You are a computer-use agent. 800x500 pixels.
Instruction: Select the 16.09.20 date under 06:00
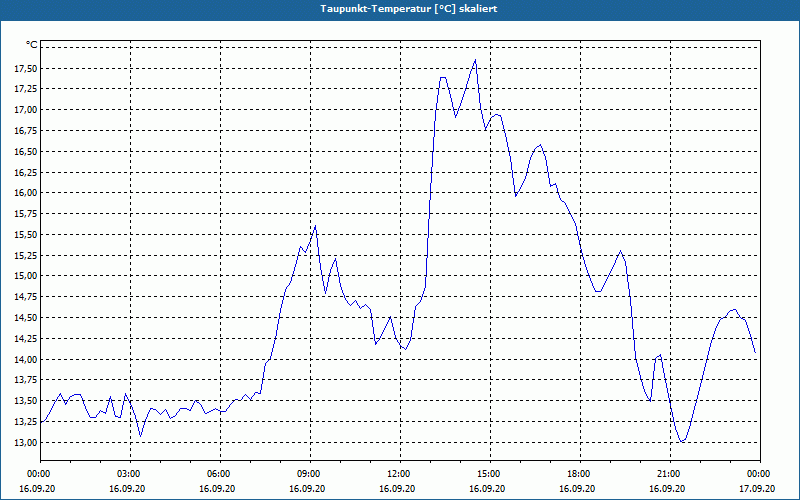click(x=218, y=488)
